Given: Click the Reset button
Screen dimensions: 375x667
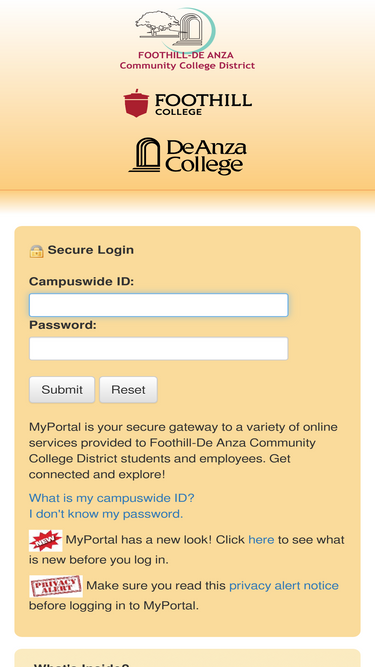Looking at the screenshot, I should pyautogui.click(x=128, y=390).
